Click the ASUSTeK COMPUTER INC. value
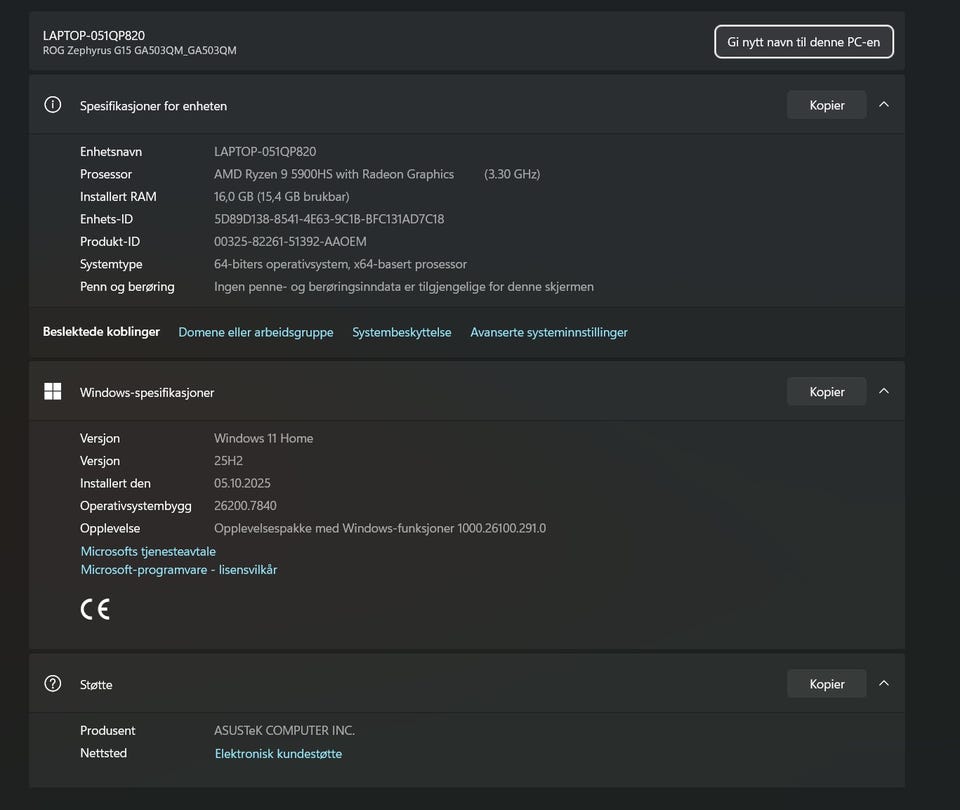Image resolution: width=960 pixels, height=810 pixels. click(284, 730)
